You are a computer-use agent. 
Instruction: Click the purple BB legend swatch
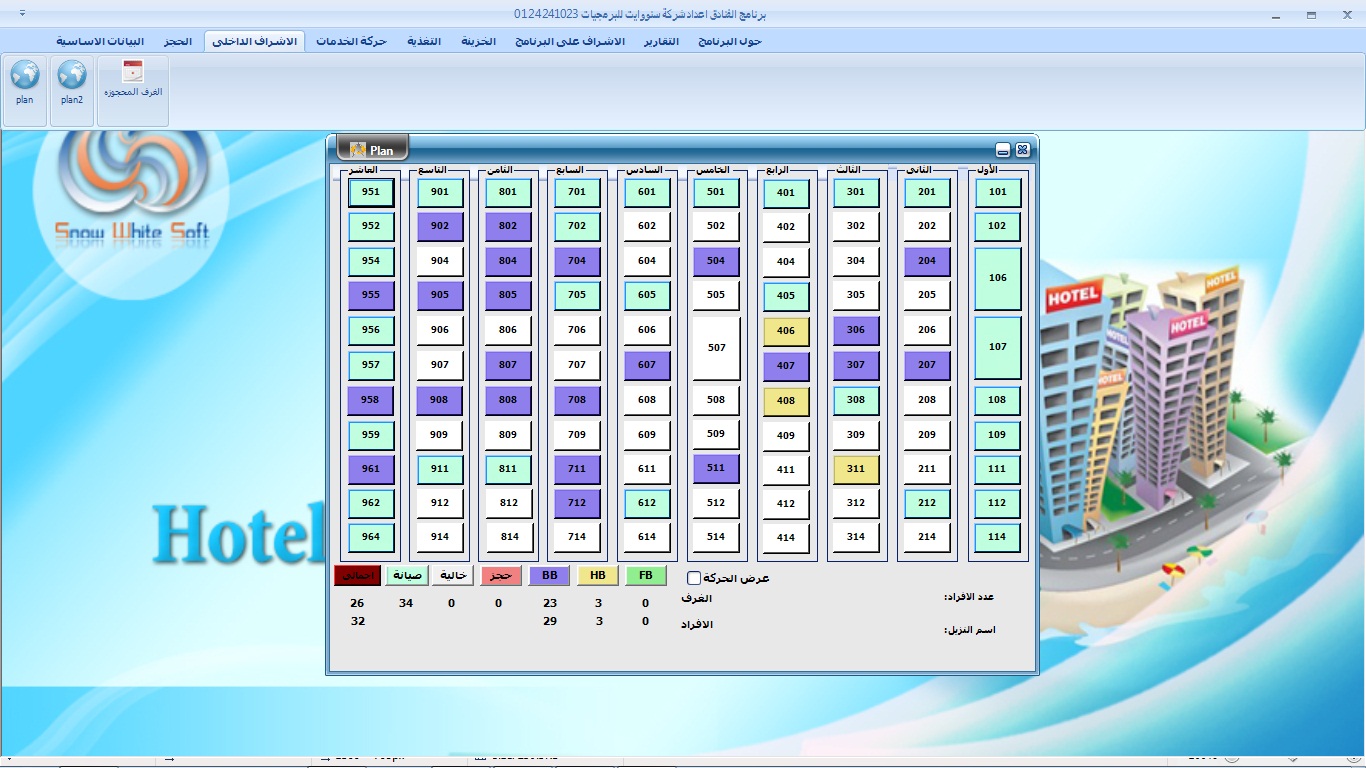[549, 576]
